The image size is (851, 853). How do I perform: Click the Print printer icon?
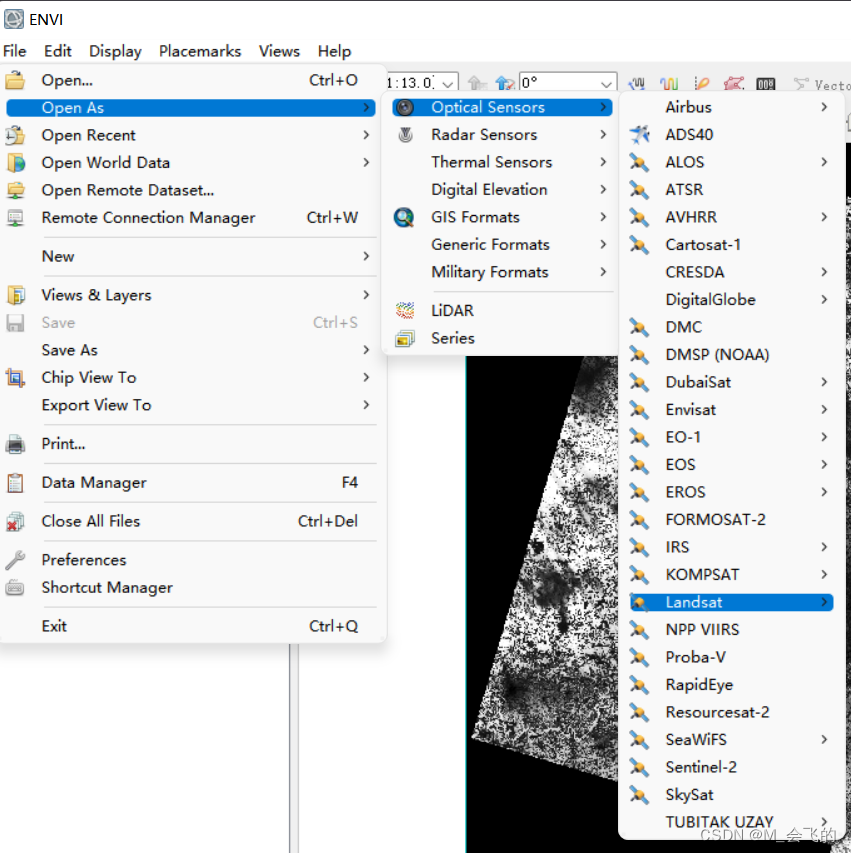point(15,444)
